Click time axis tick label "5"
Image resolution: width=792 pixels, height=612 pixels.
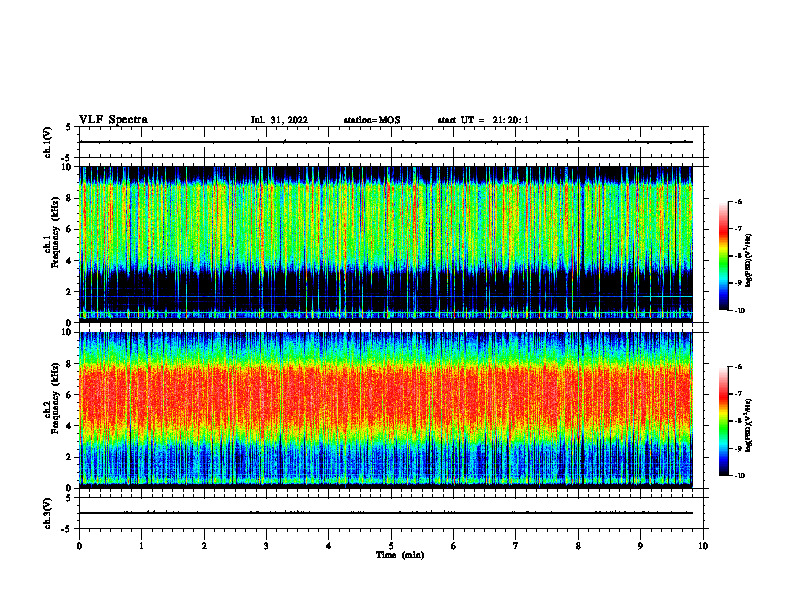[391, 546]
